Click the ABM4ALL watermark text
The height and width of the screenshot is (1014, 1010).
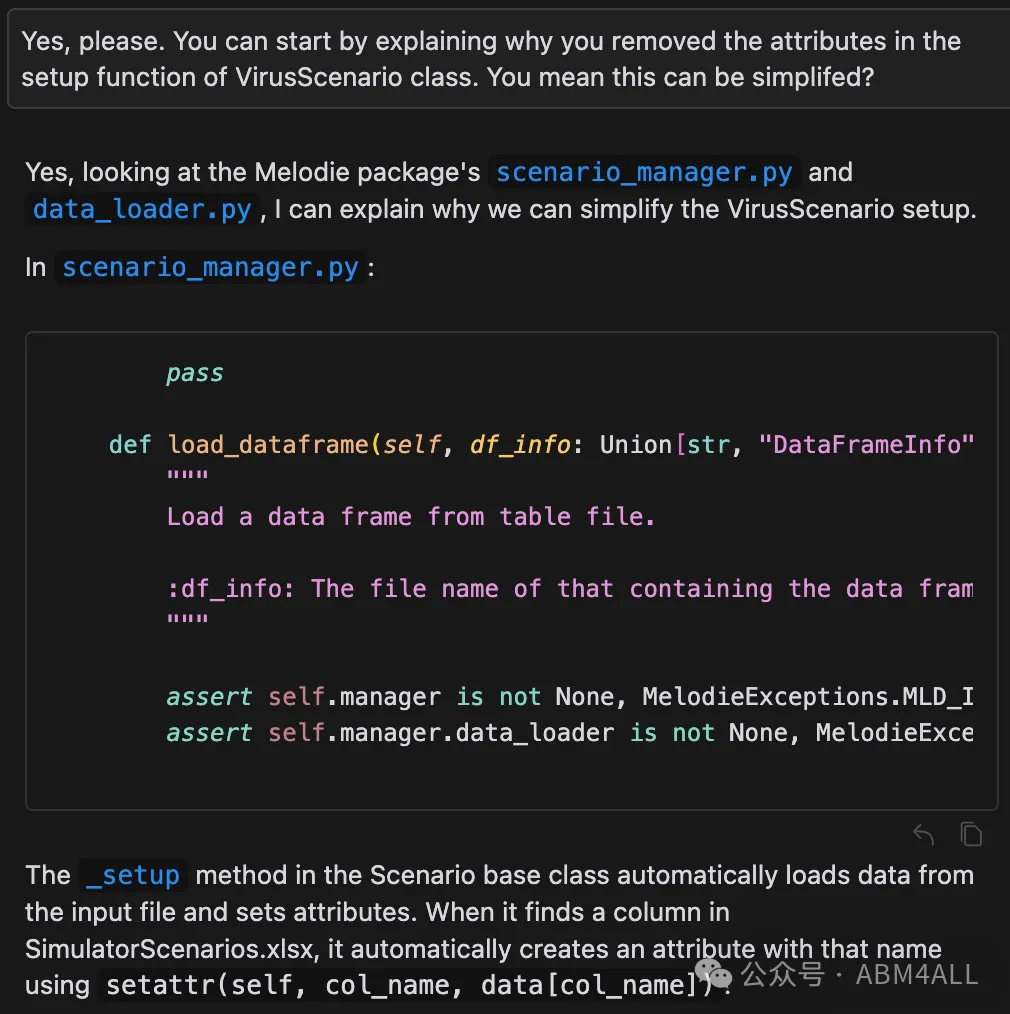pyautogui.click(x=917, y=975)
